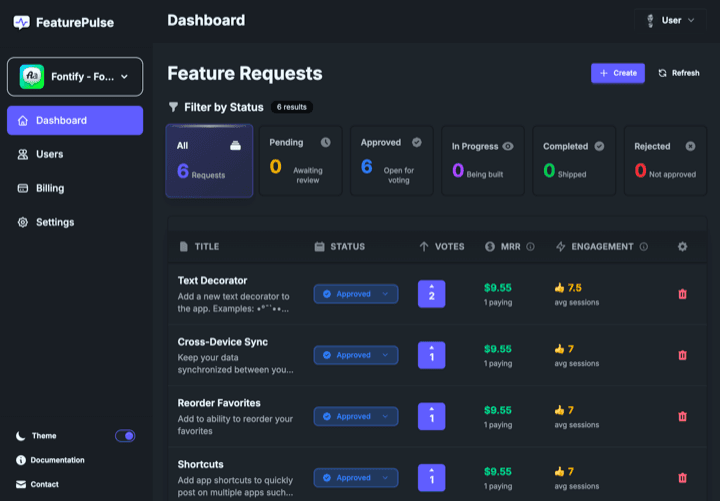Filter by In Progress status
The image size is (720, 501).
click(x=483, y=161)
